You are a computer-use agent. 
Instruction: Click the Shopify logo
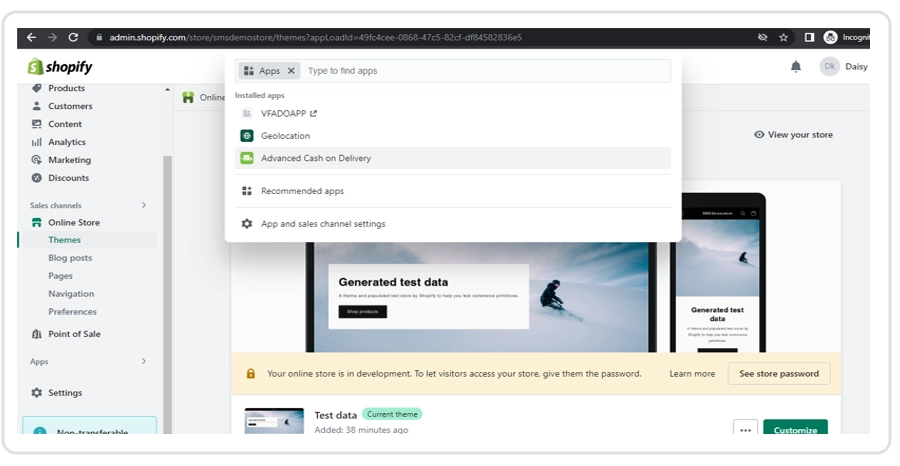pos(60,67)
